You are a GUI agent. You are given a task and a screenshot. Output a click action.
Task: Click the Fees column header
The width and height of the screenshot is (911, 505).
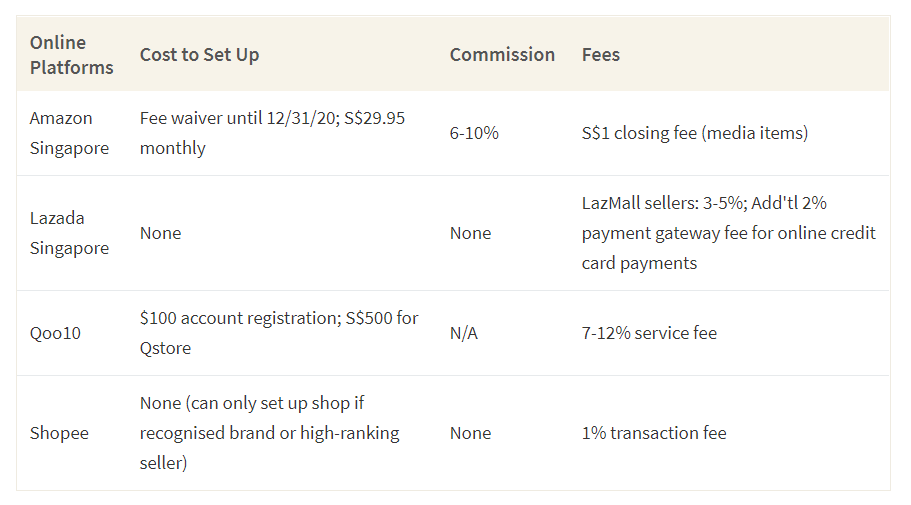point(601,55)
